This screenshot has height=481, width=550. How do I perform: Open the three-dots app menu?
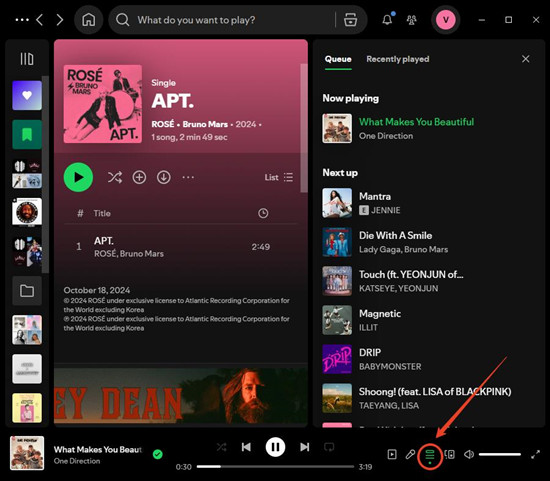point(22,20)
